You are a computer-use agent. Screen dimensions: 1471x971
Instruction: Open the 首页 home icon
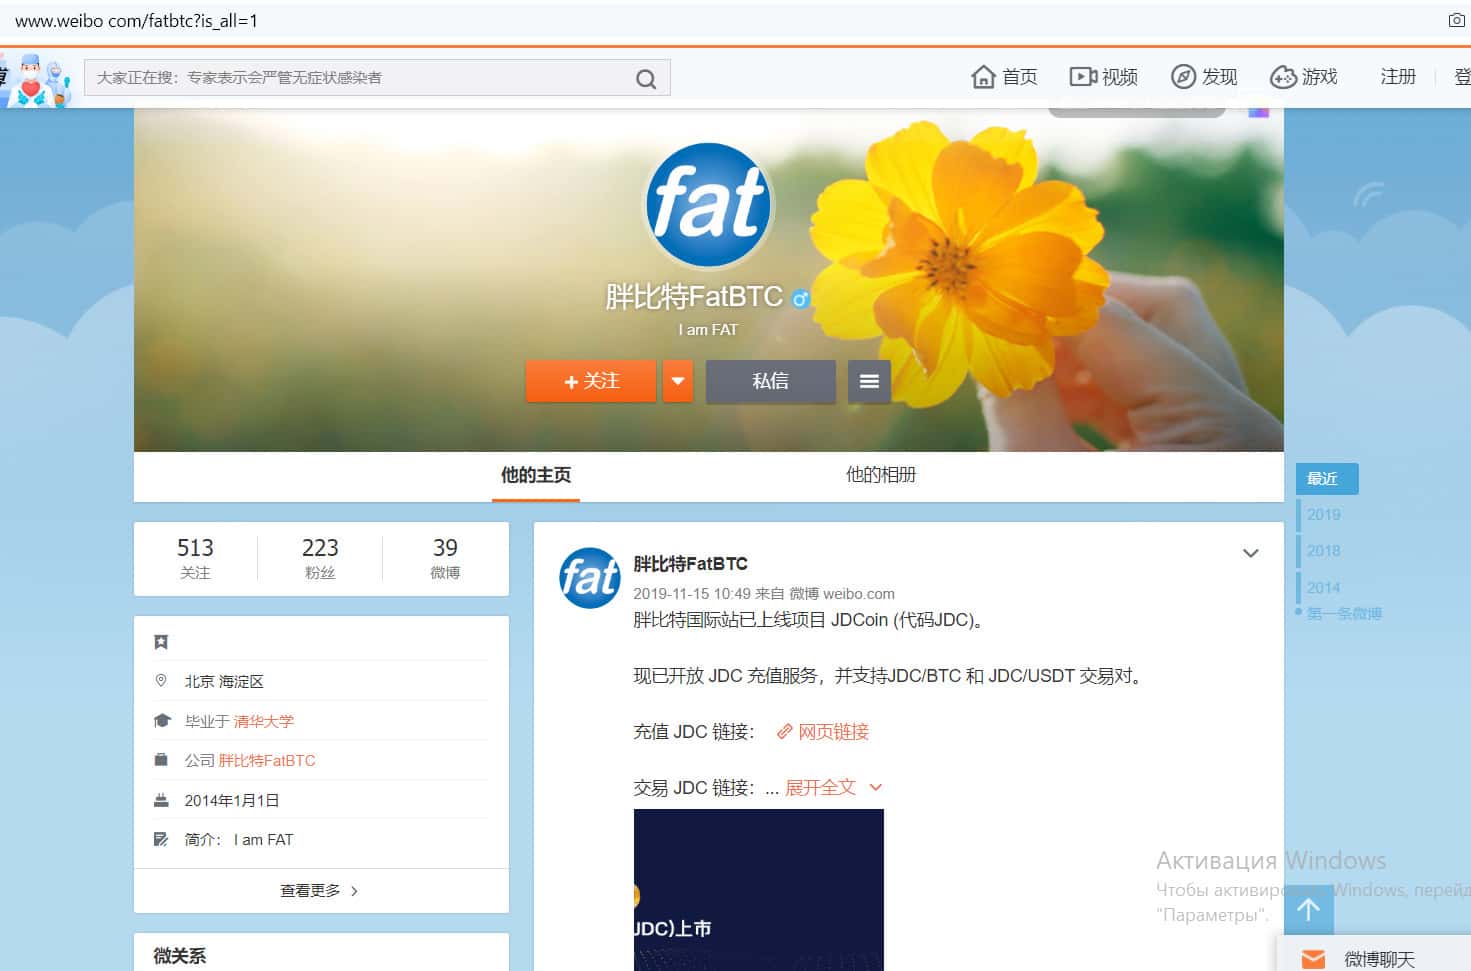(983, 77)
